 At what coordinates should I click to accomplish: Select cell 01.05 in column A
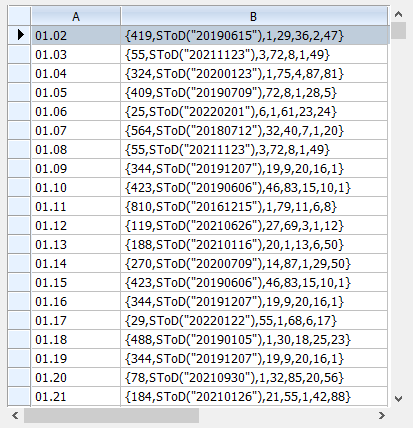coord(76,92)
